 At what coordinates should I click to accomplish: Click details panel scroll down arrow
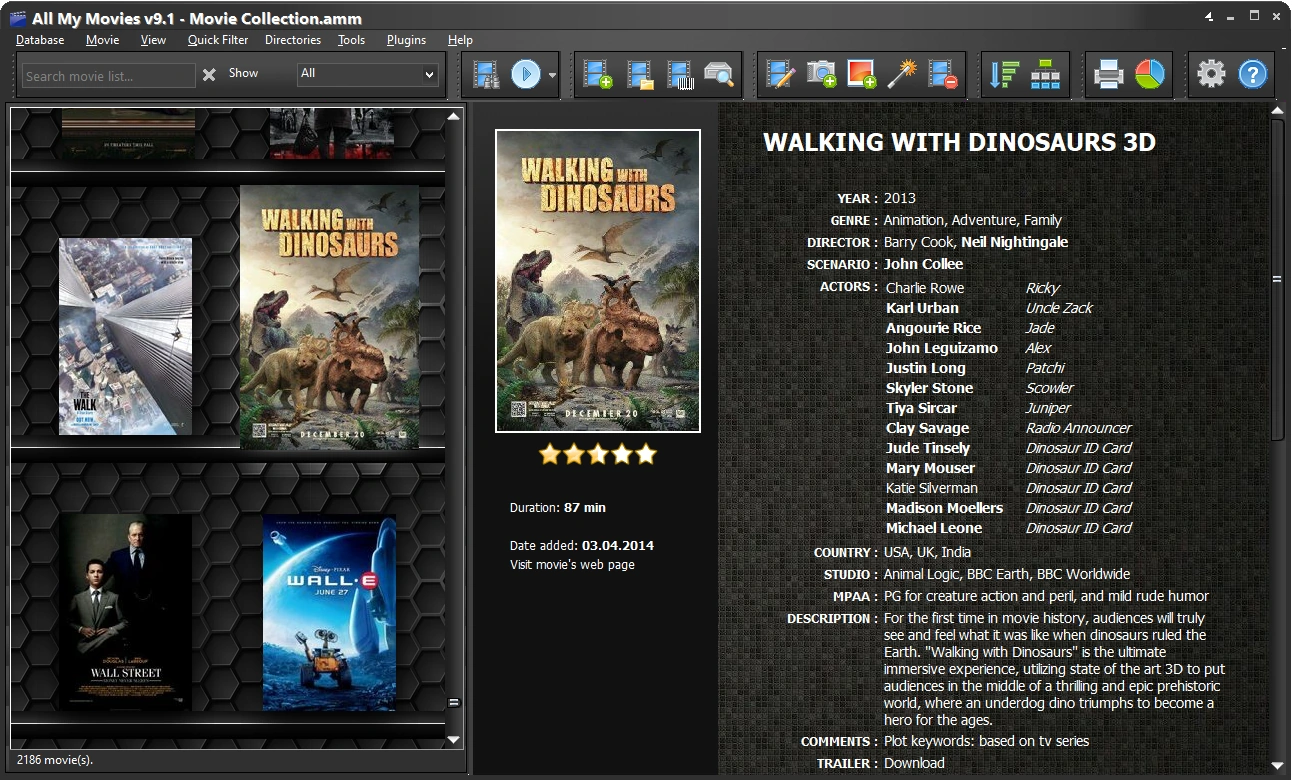[x=1277, y=767]
